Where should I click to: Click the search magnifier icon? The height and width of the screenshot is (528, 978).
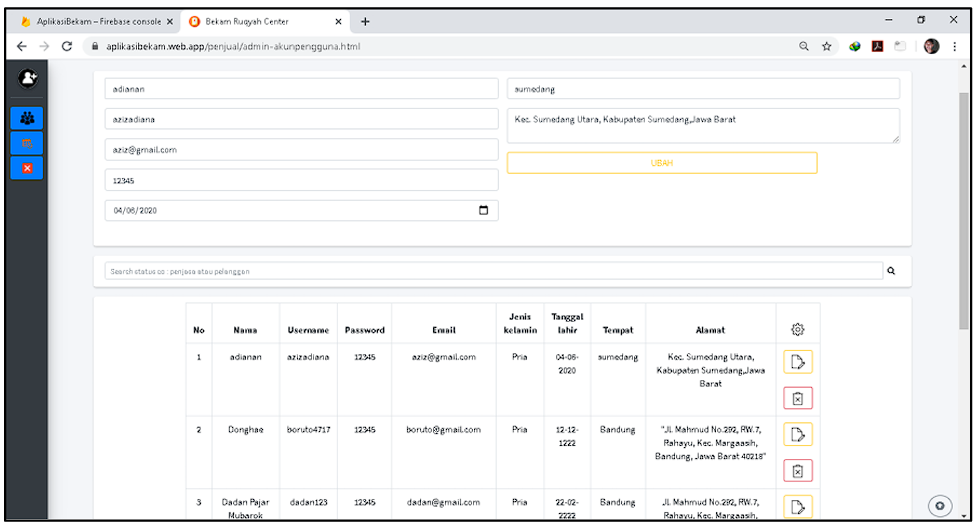891,270
